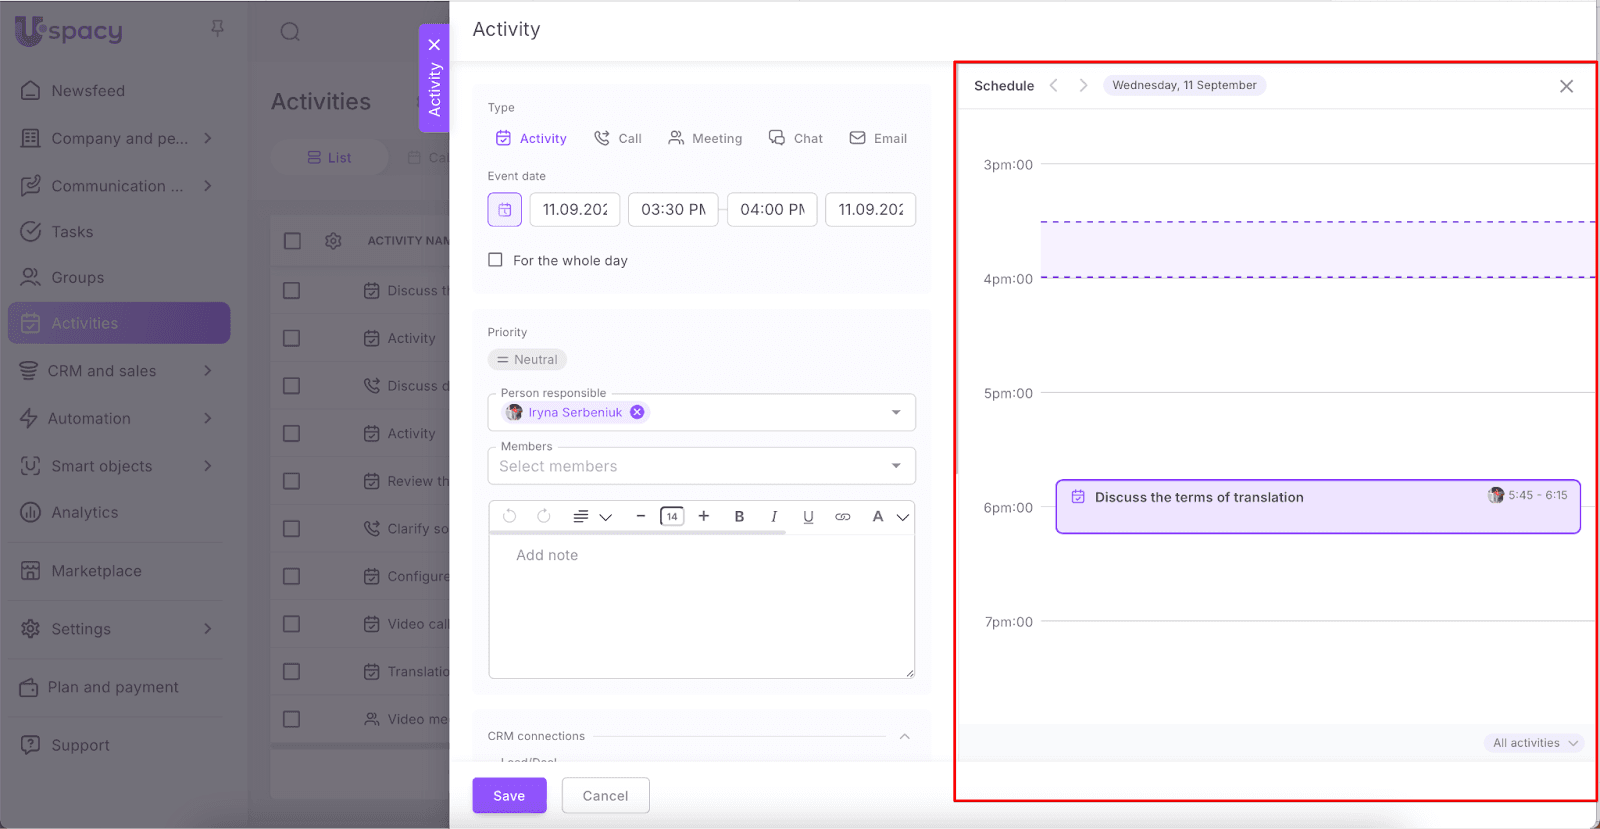Insert a link using the link icon

coord(843,517)
